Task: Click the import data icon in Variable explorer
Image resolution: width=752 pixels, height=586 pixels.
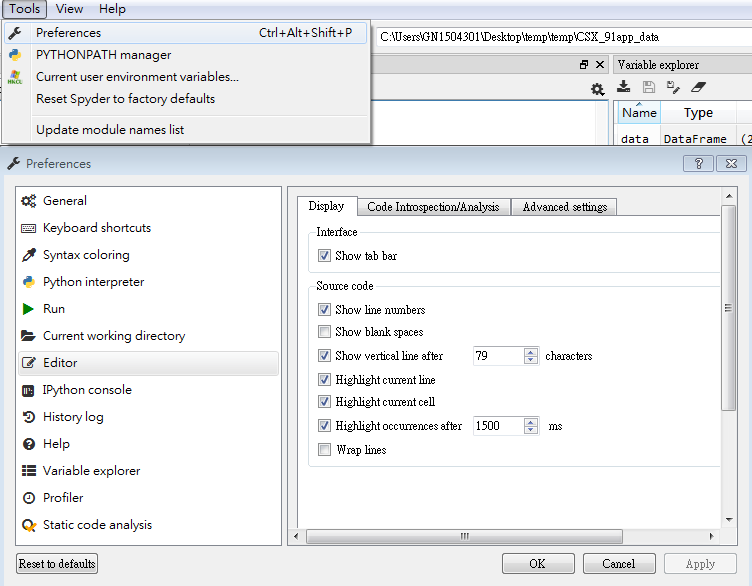Action: 624,88
